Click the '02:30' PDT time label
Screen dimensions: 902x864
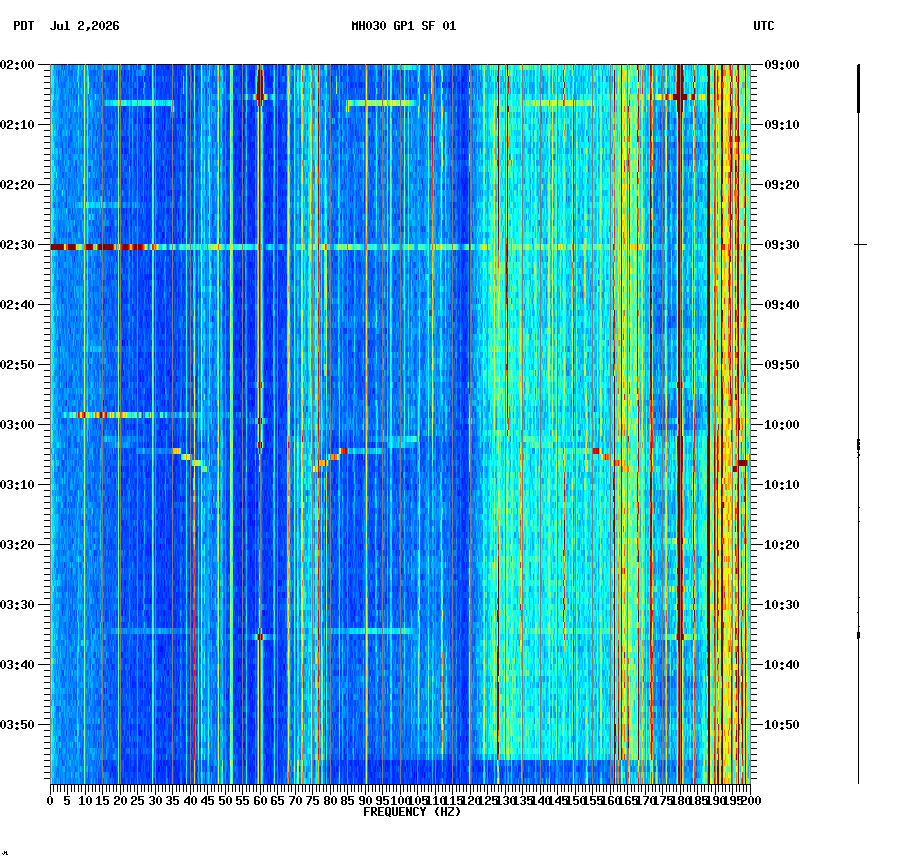point(17,244)
